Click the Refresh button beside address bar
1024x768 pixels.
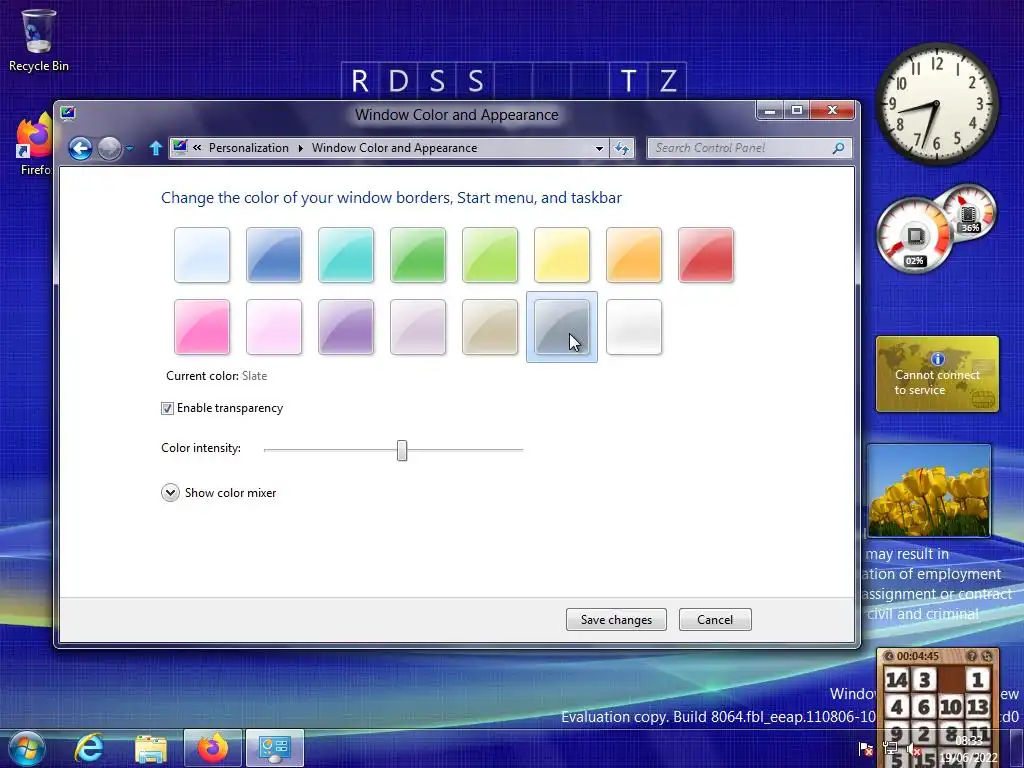coord(622,148)
